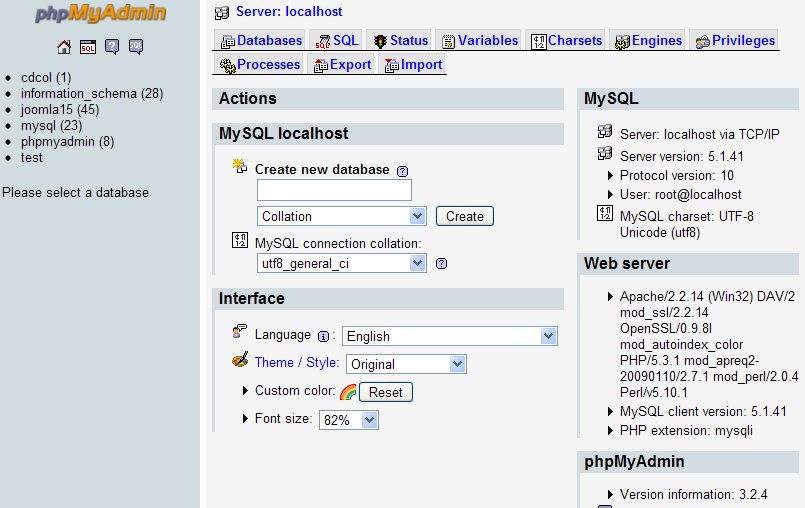805x508 pixels.
Task: Open the Privileges tab
Action: coord(735,41)
